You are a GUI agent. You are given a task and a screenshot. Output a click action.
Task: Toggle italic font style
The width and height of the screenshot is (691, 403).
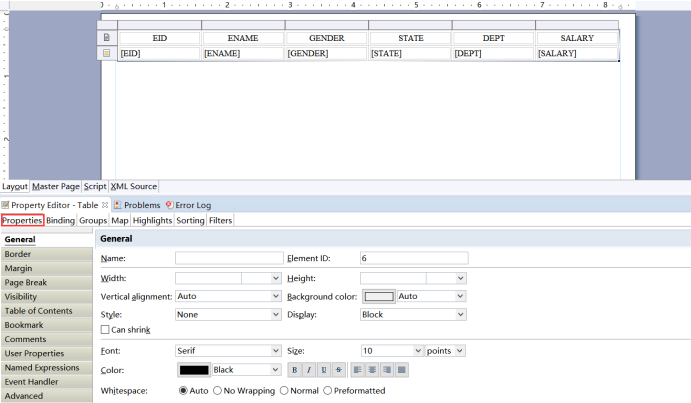[x=309, y=370]
